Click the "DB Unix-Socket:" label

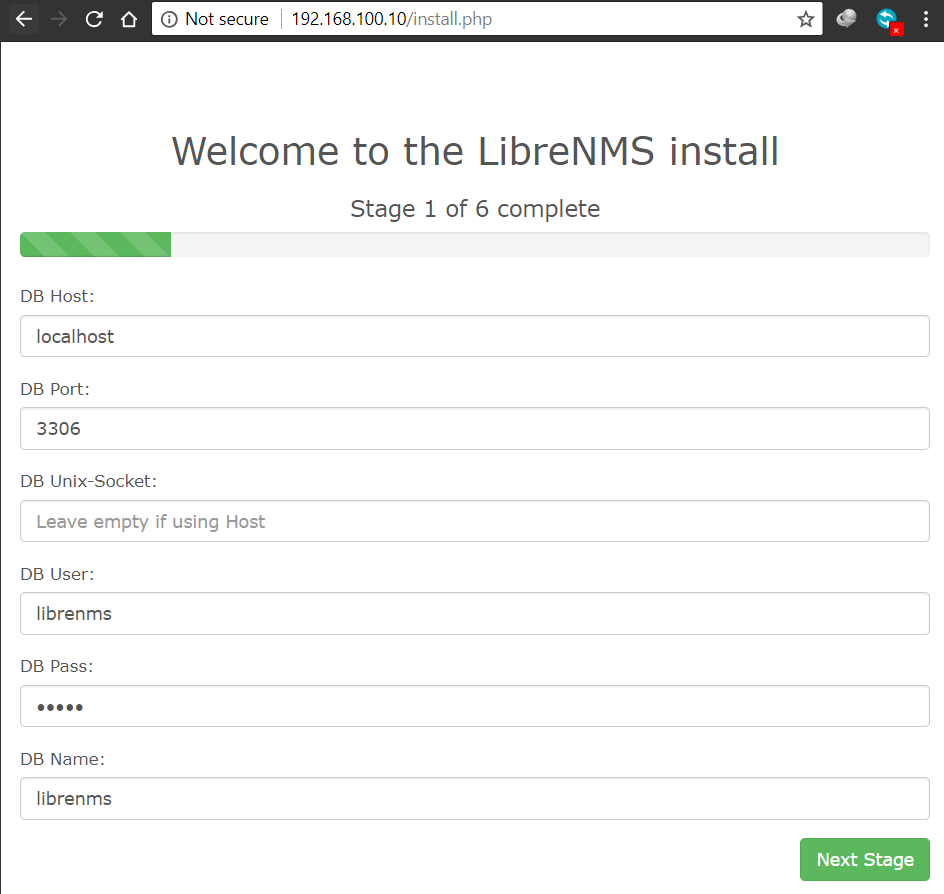point(88,481)
